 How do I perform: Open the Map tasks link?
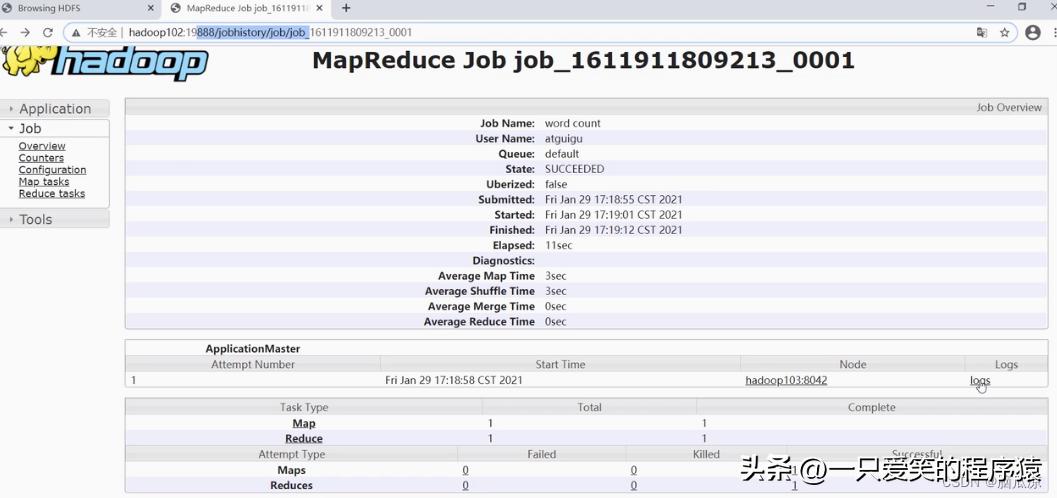point(44,181)
